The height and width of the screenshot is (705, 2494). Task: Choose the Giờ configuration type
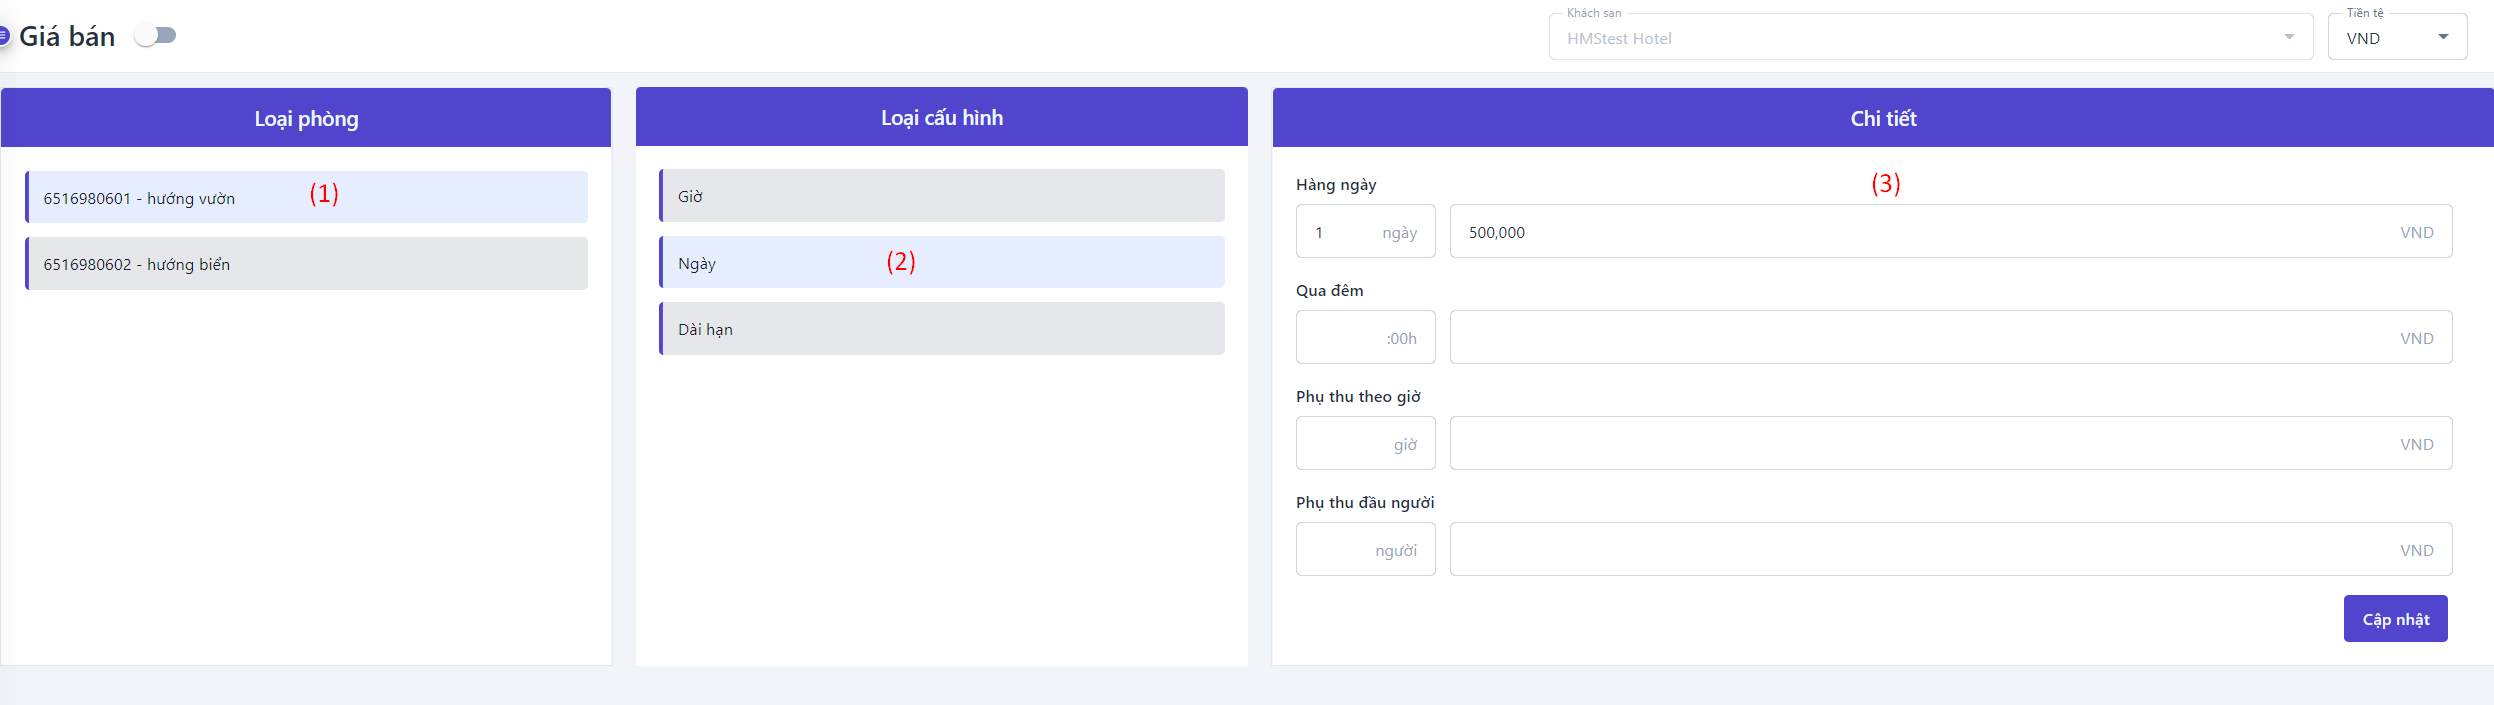[942, 196]
